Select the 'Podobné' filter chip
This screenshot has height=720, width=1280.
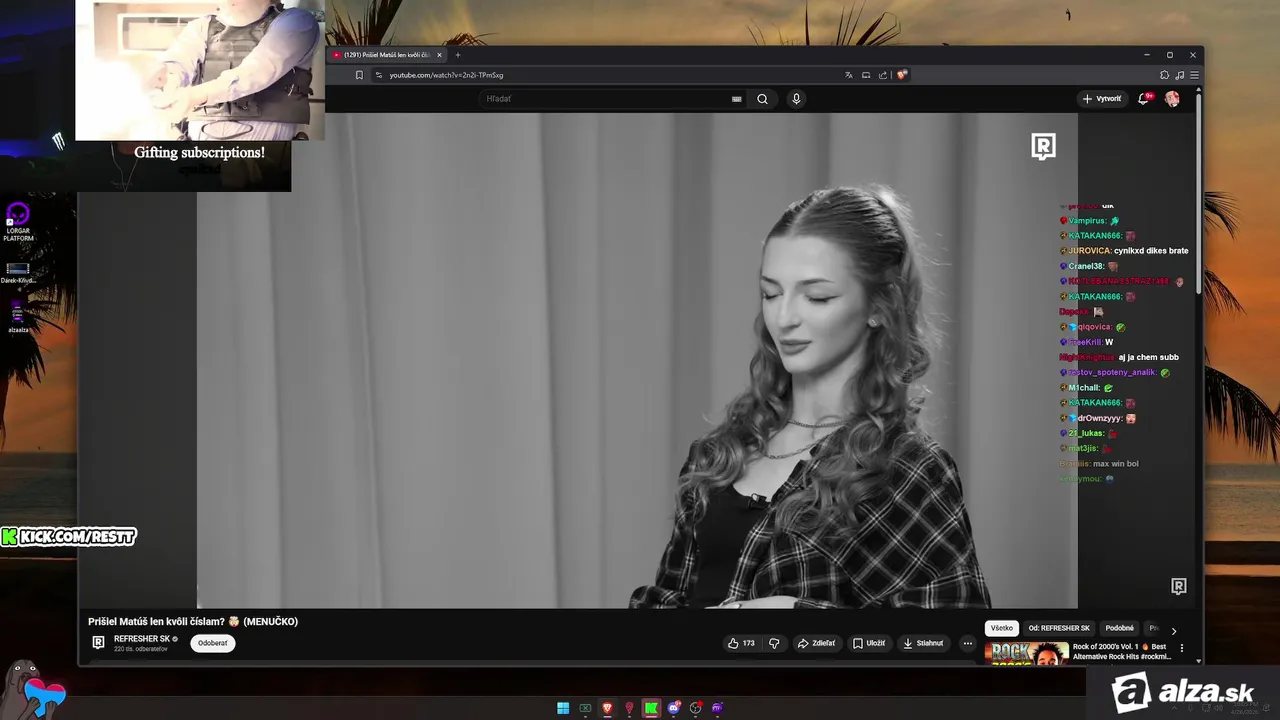click(1119, 628)
